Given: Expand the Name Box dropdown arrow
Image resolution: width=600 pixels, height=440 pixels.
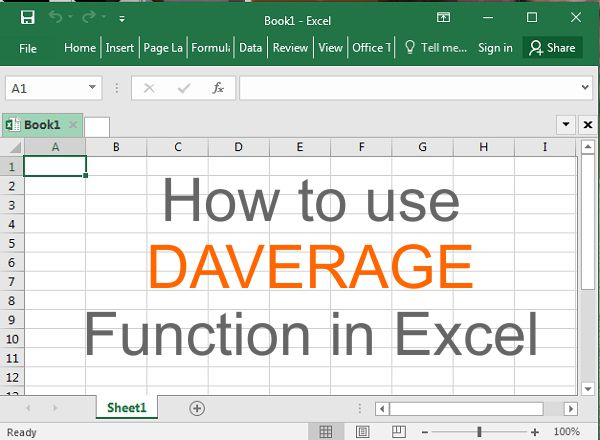Looking at the screenshot, I should [x=92, y=88].
